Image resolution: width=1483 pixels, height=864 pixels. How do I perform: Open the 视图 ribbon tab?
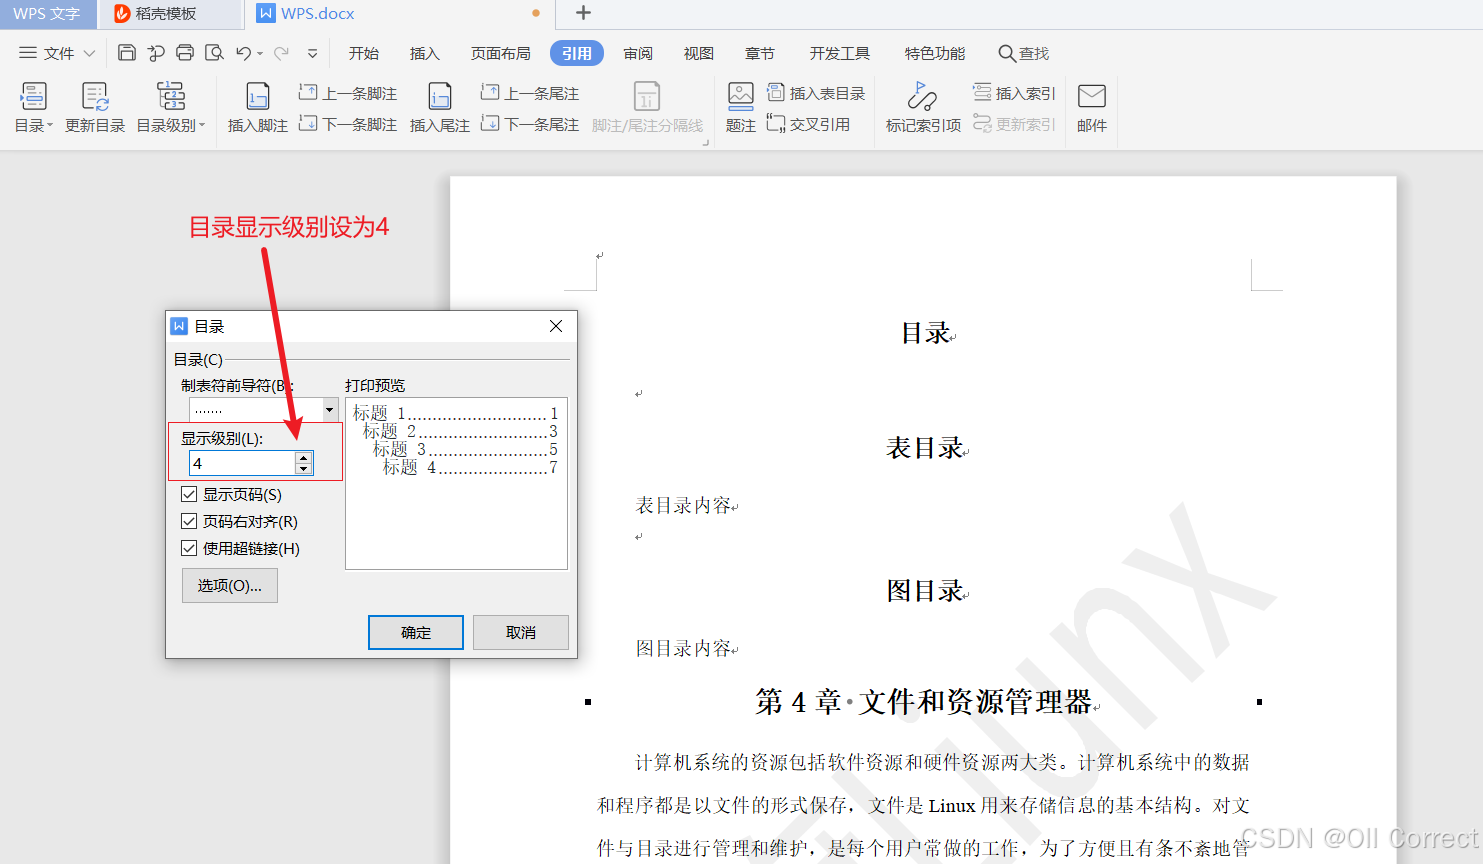pyautogui.click(x=699, y=53)
